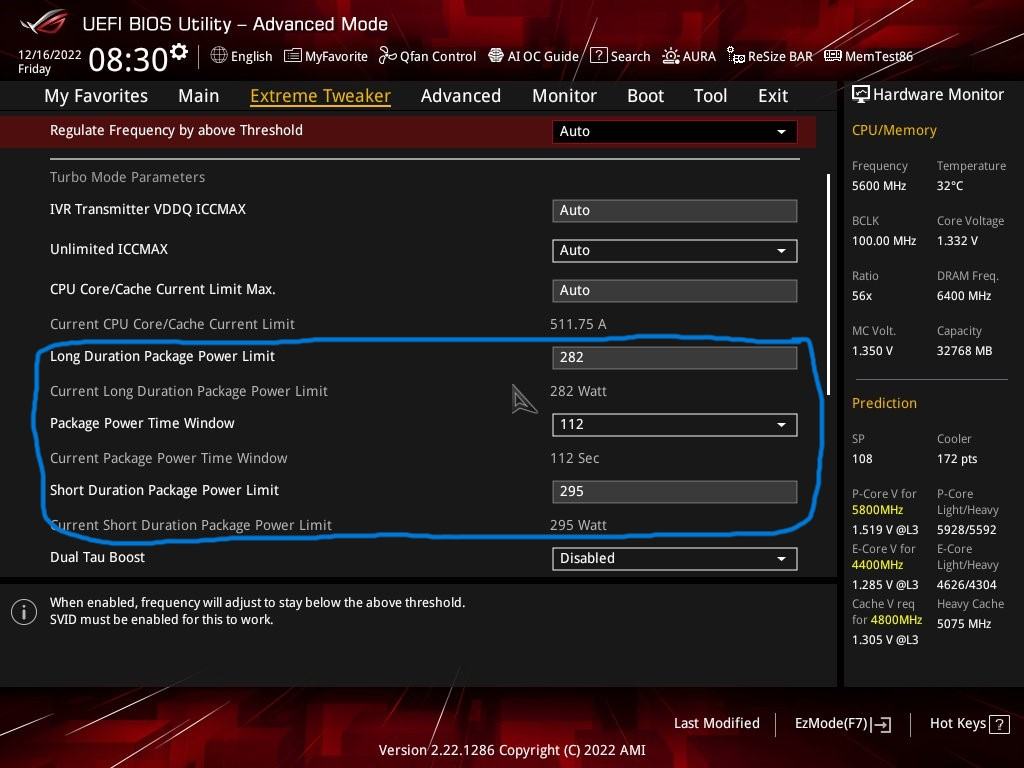Viewport: 1024px width, 768px height.
Task: Click the 1.332 V core voltage reading
Action: pos(957,241)
